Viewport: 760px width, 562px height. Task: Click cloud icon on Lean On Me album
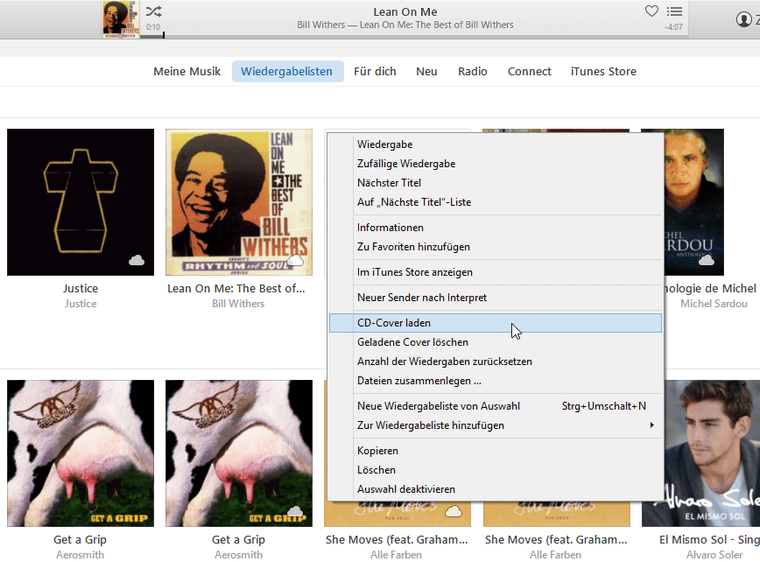tap(295, 261)
